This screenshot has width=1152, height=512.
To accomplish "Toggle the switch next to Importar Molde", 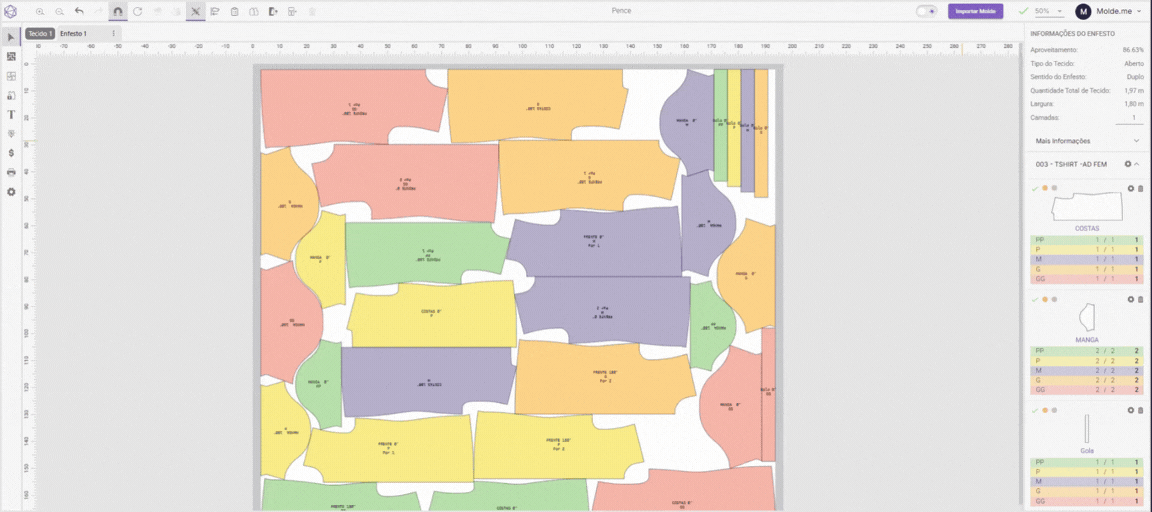I will [926, 11].
